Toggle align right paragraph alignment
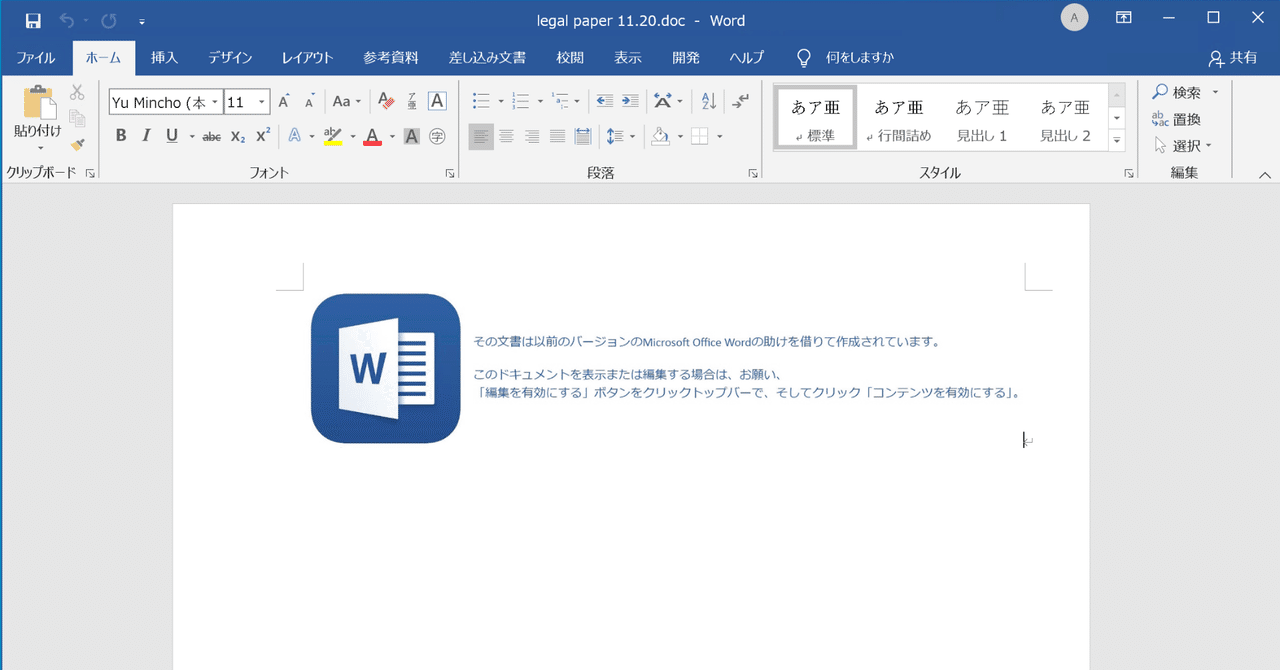Image resolution: width=1280 pixels, height=670 pixels. (x=532, y=136)
